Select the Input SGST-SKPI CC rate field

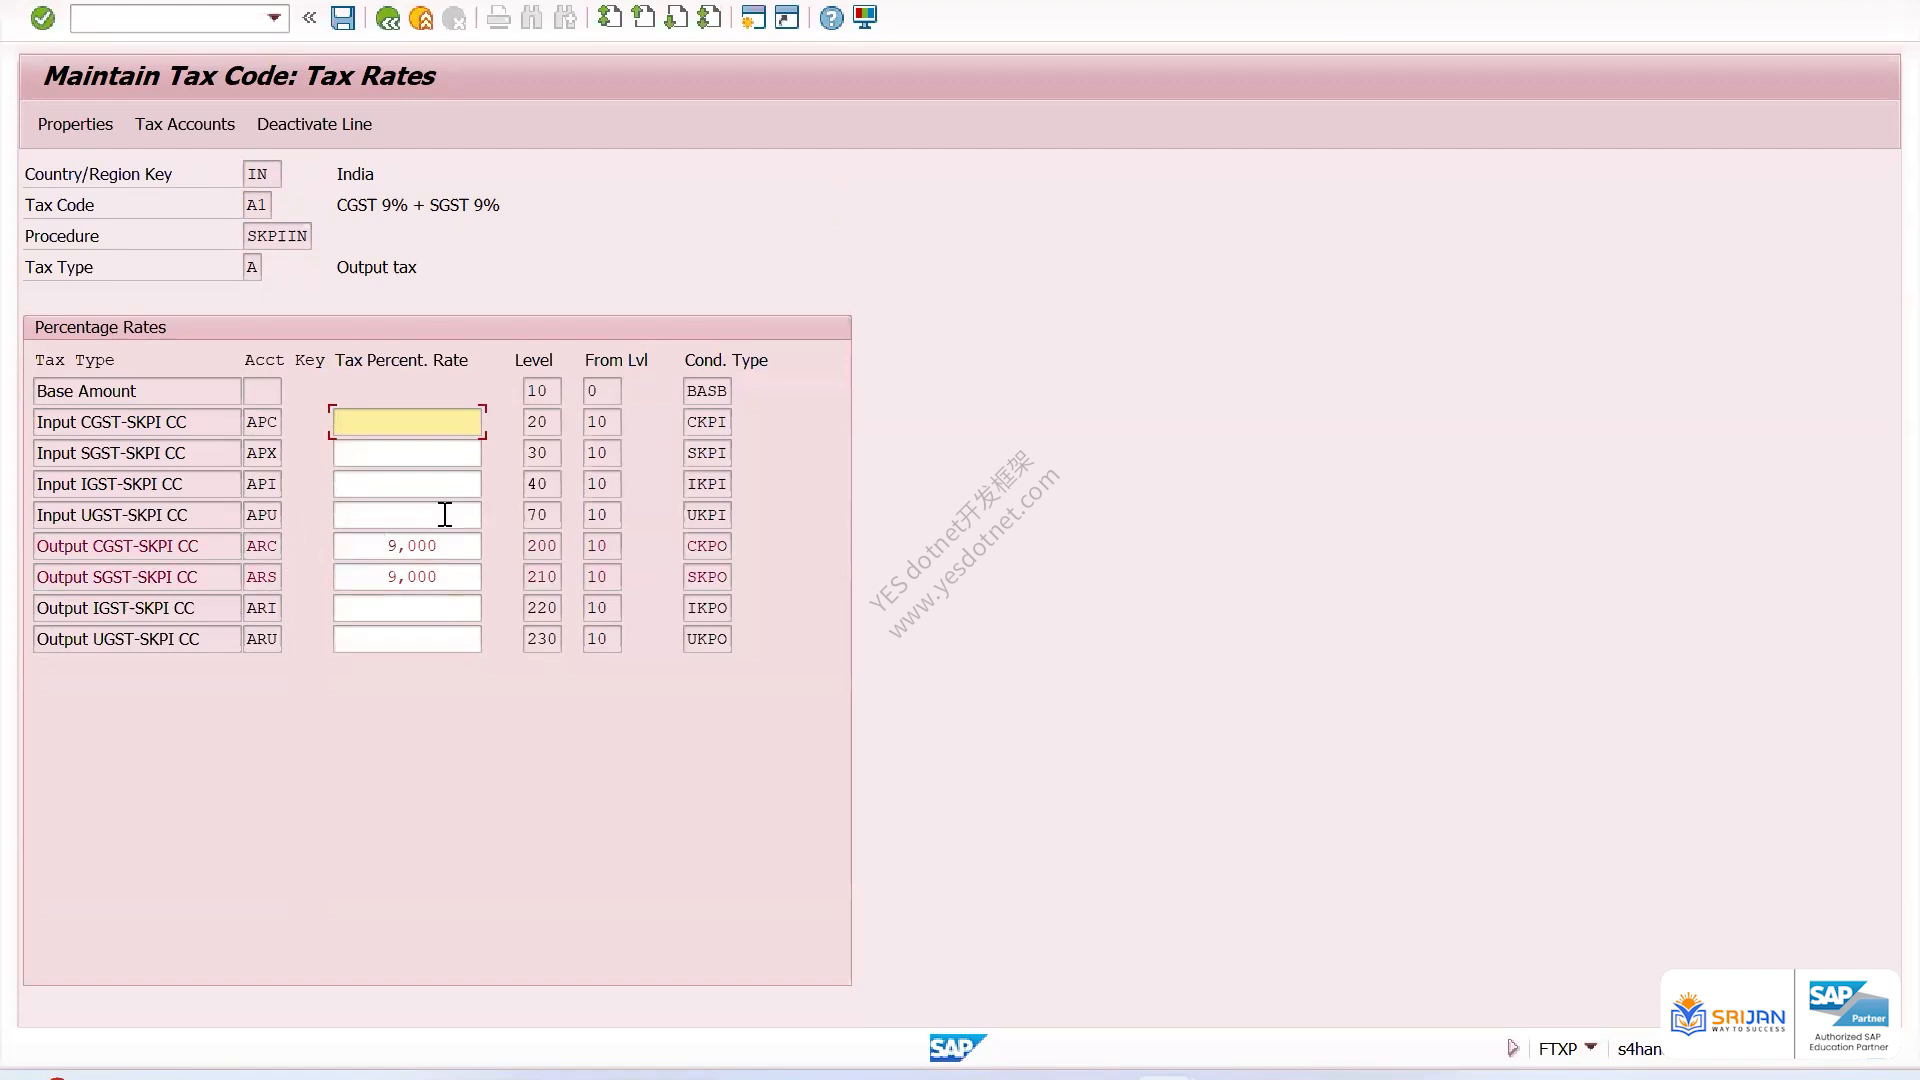(x=407, y=453)
